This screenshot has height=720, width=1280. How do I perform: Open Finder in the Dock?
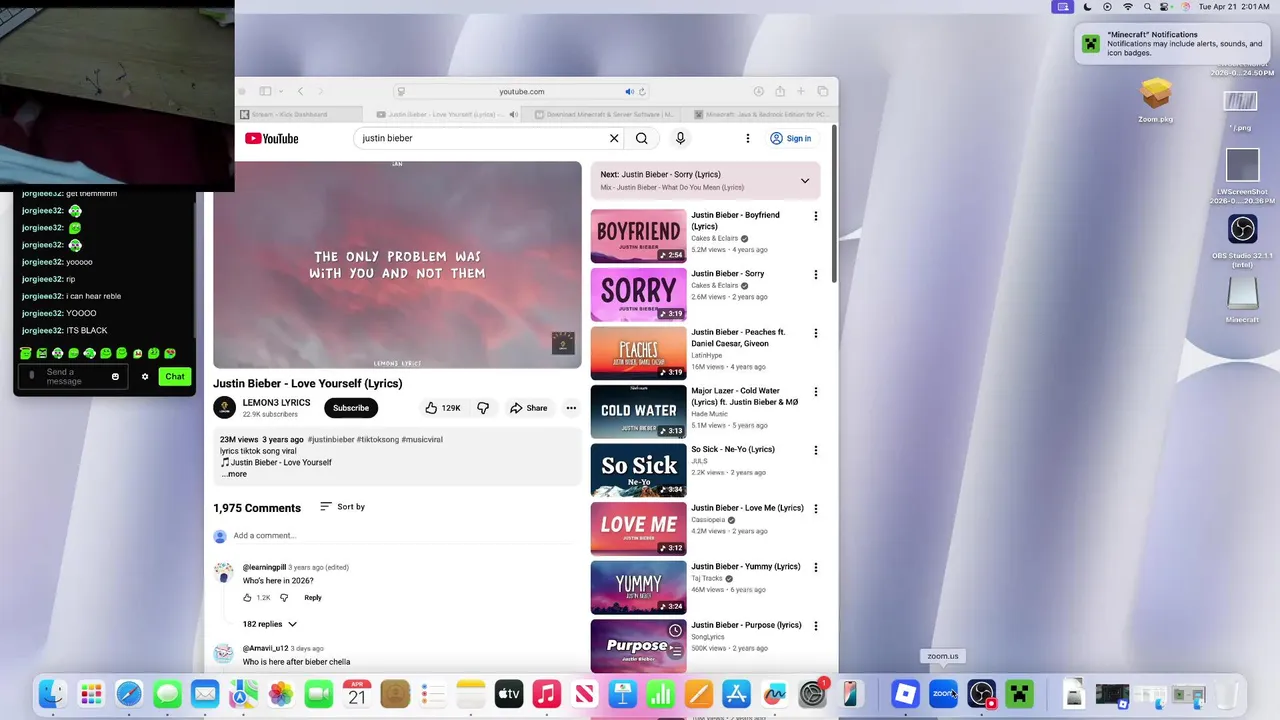pyautogui.click(x=53, y=693)
